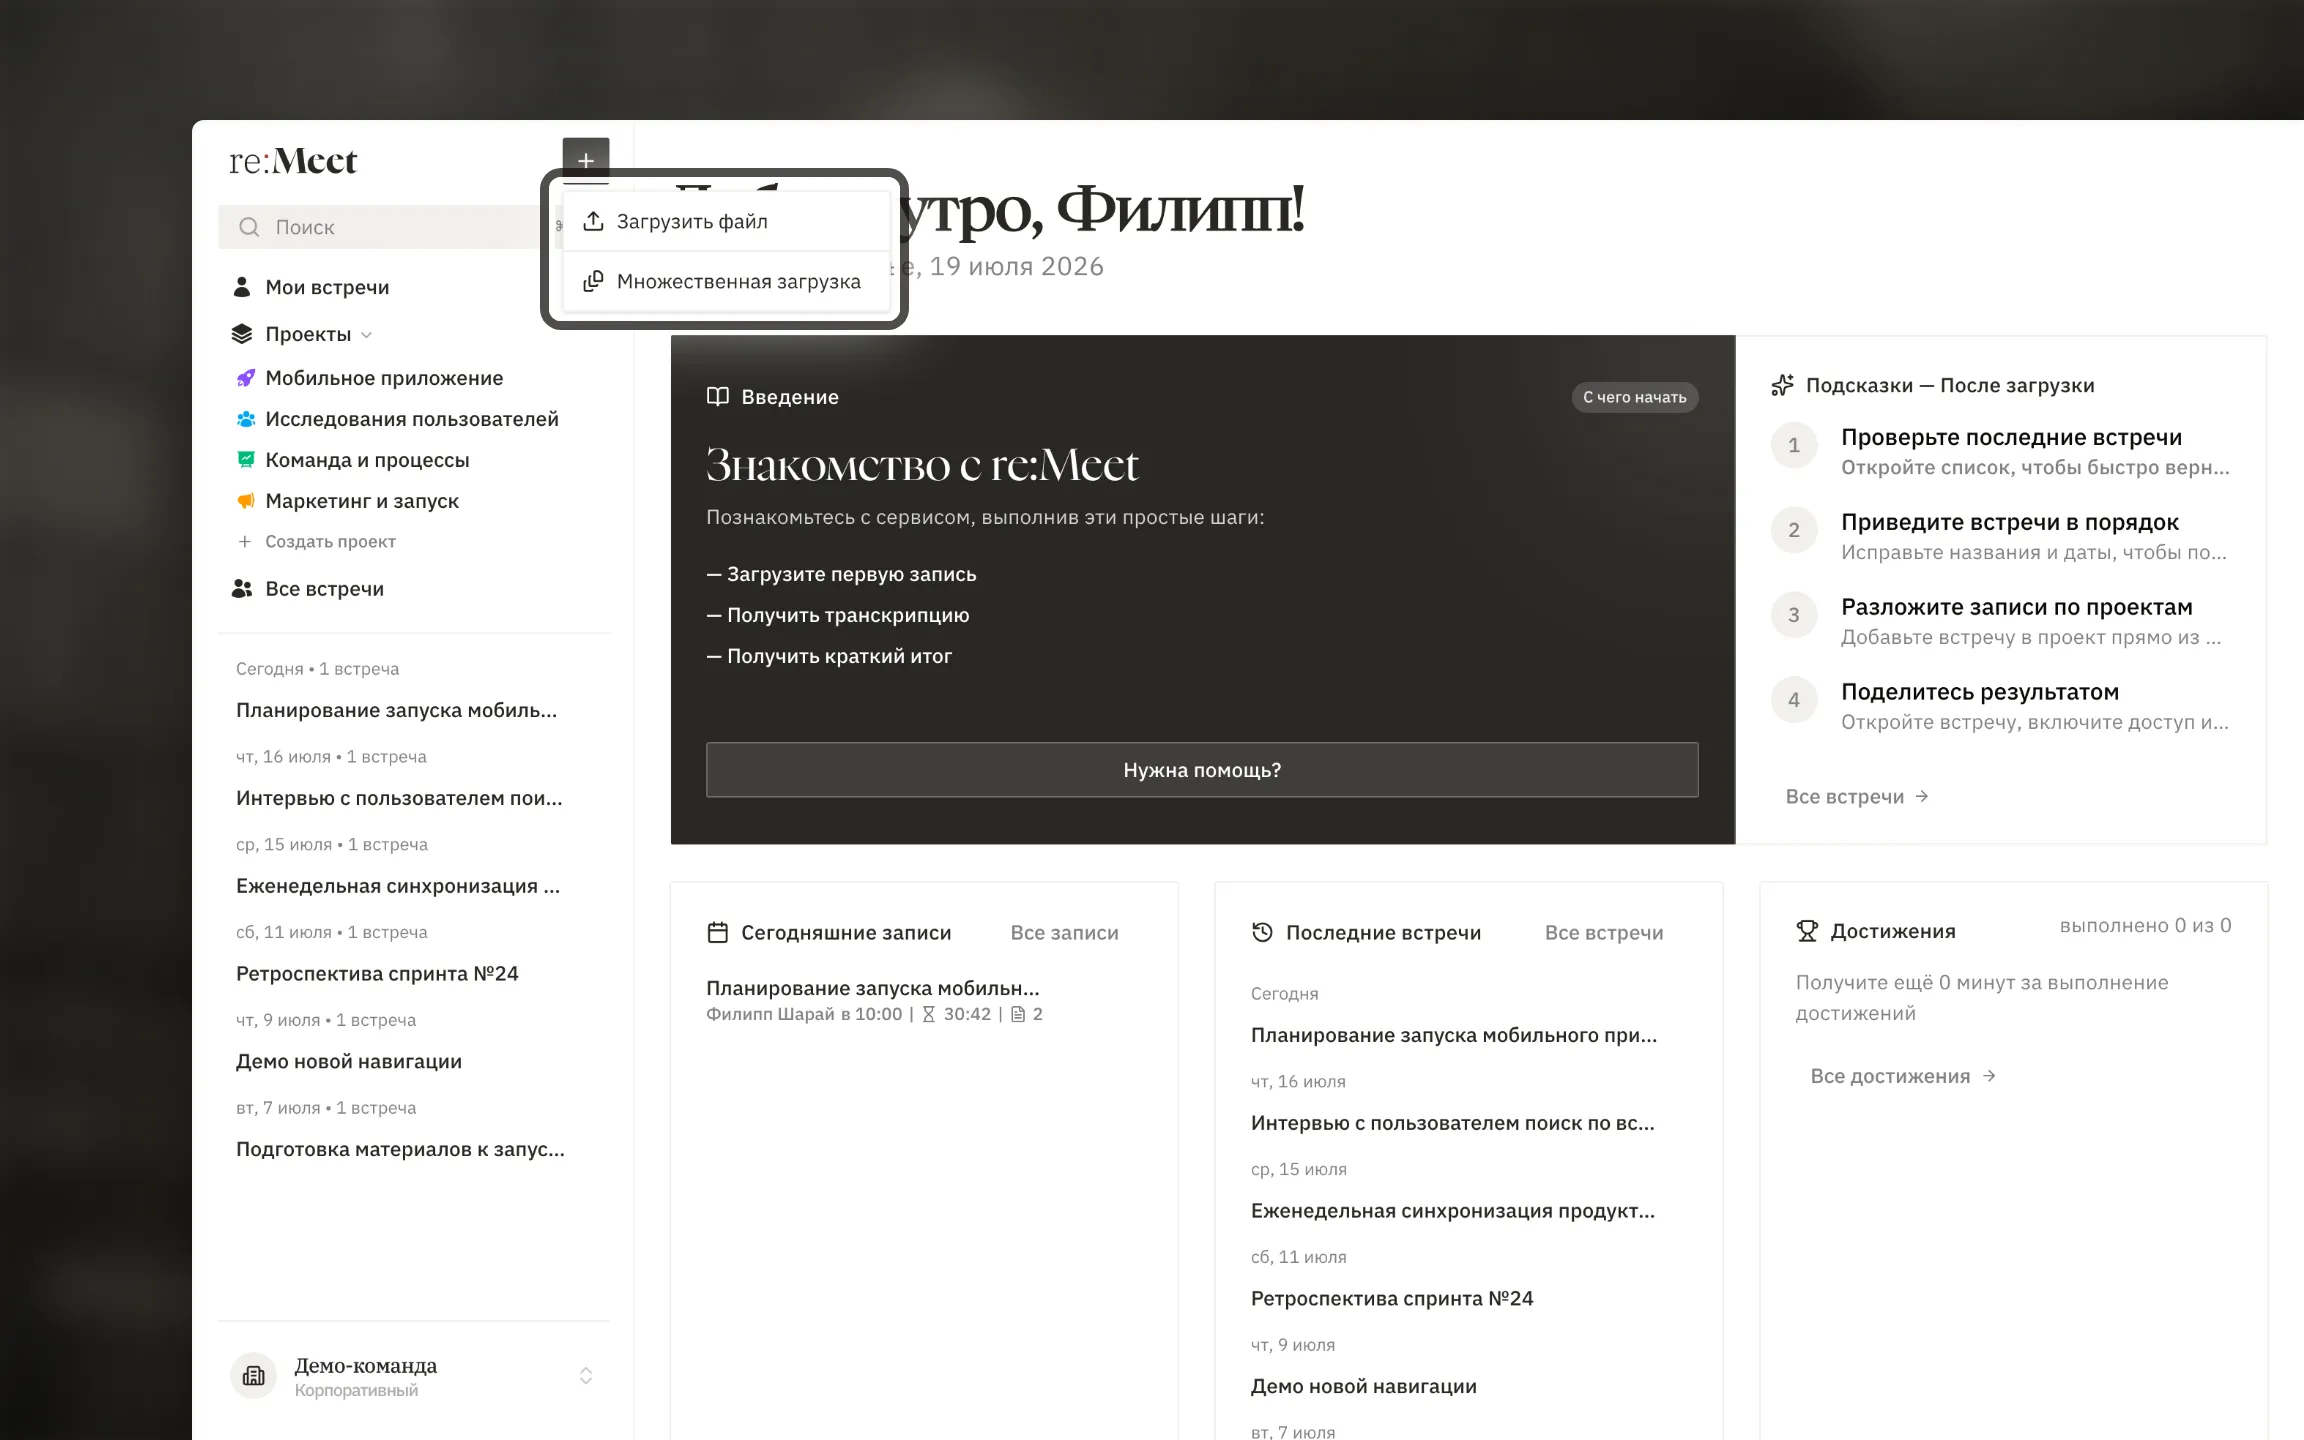Click hourglass icon next to 30:42
Screen dimensions: 2304x1440
(928, 1014)
